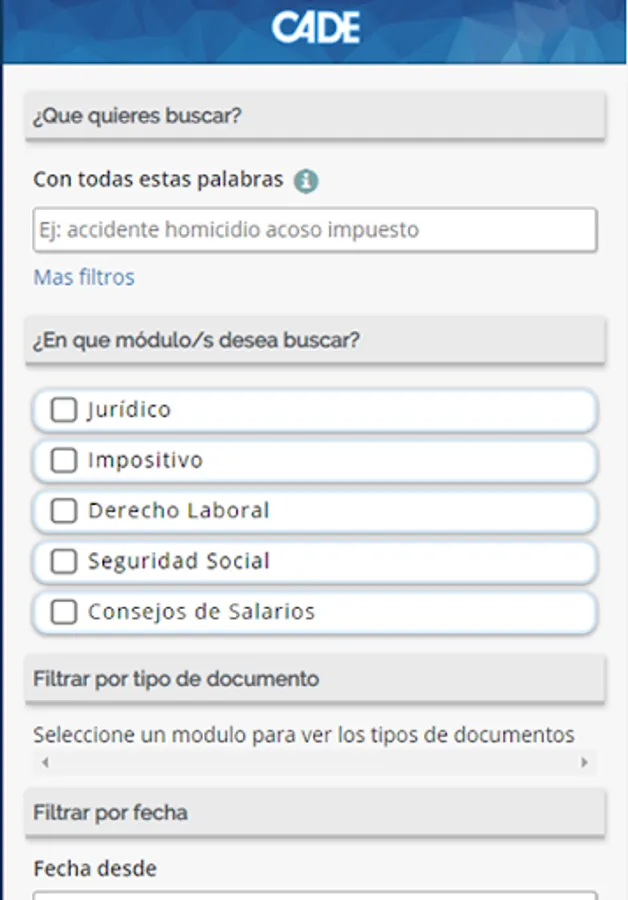Tick the Derecho Laboral checkbox
628x900 pixels.
click(x=64, y=511)
